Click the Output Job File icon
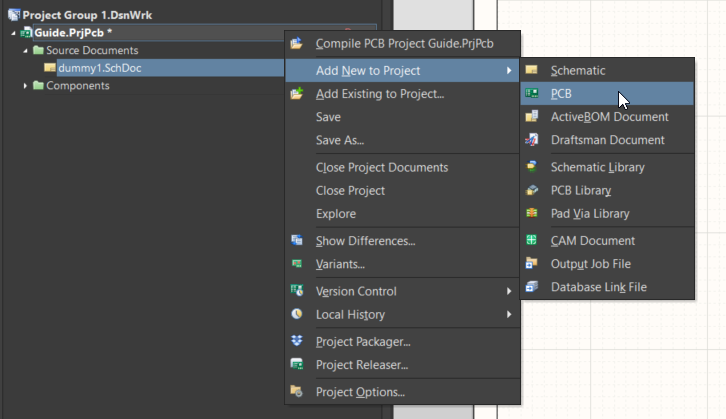This screenshot has width=726, height=419. pyautogui.click(x=532, y=264)
